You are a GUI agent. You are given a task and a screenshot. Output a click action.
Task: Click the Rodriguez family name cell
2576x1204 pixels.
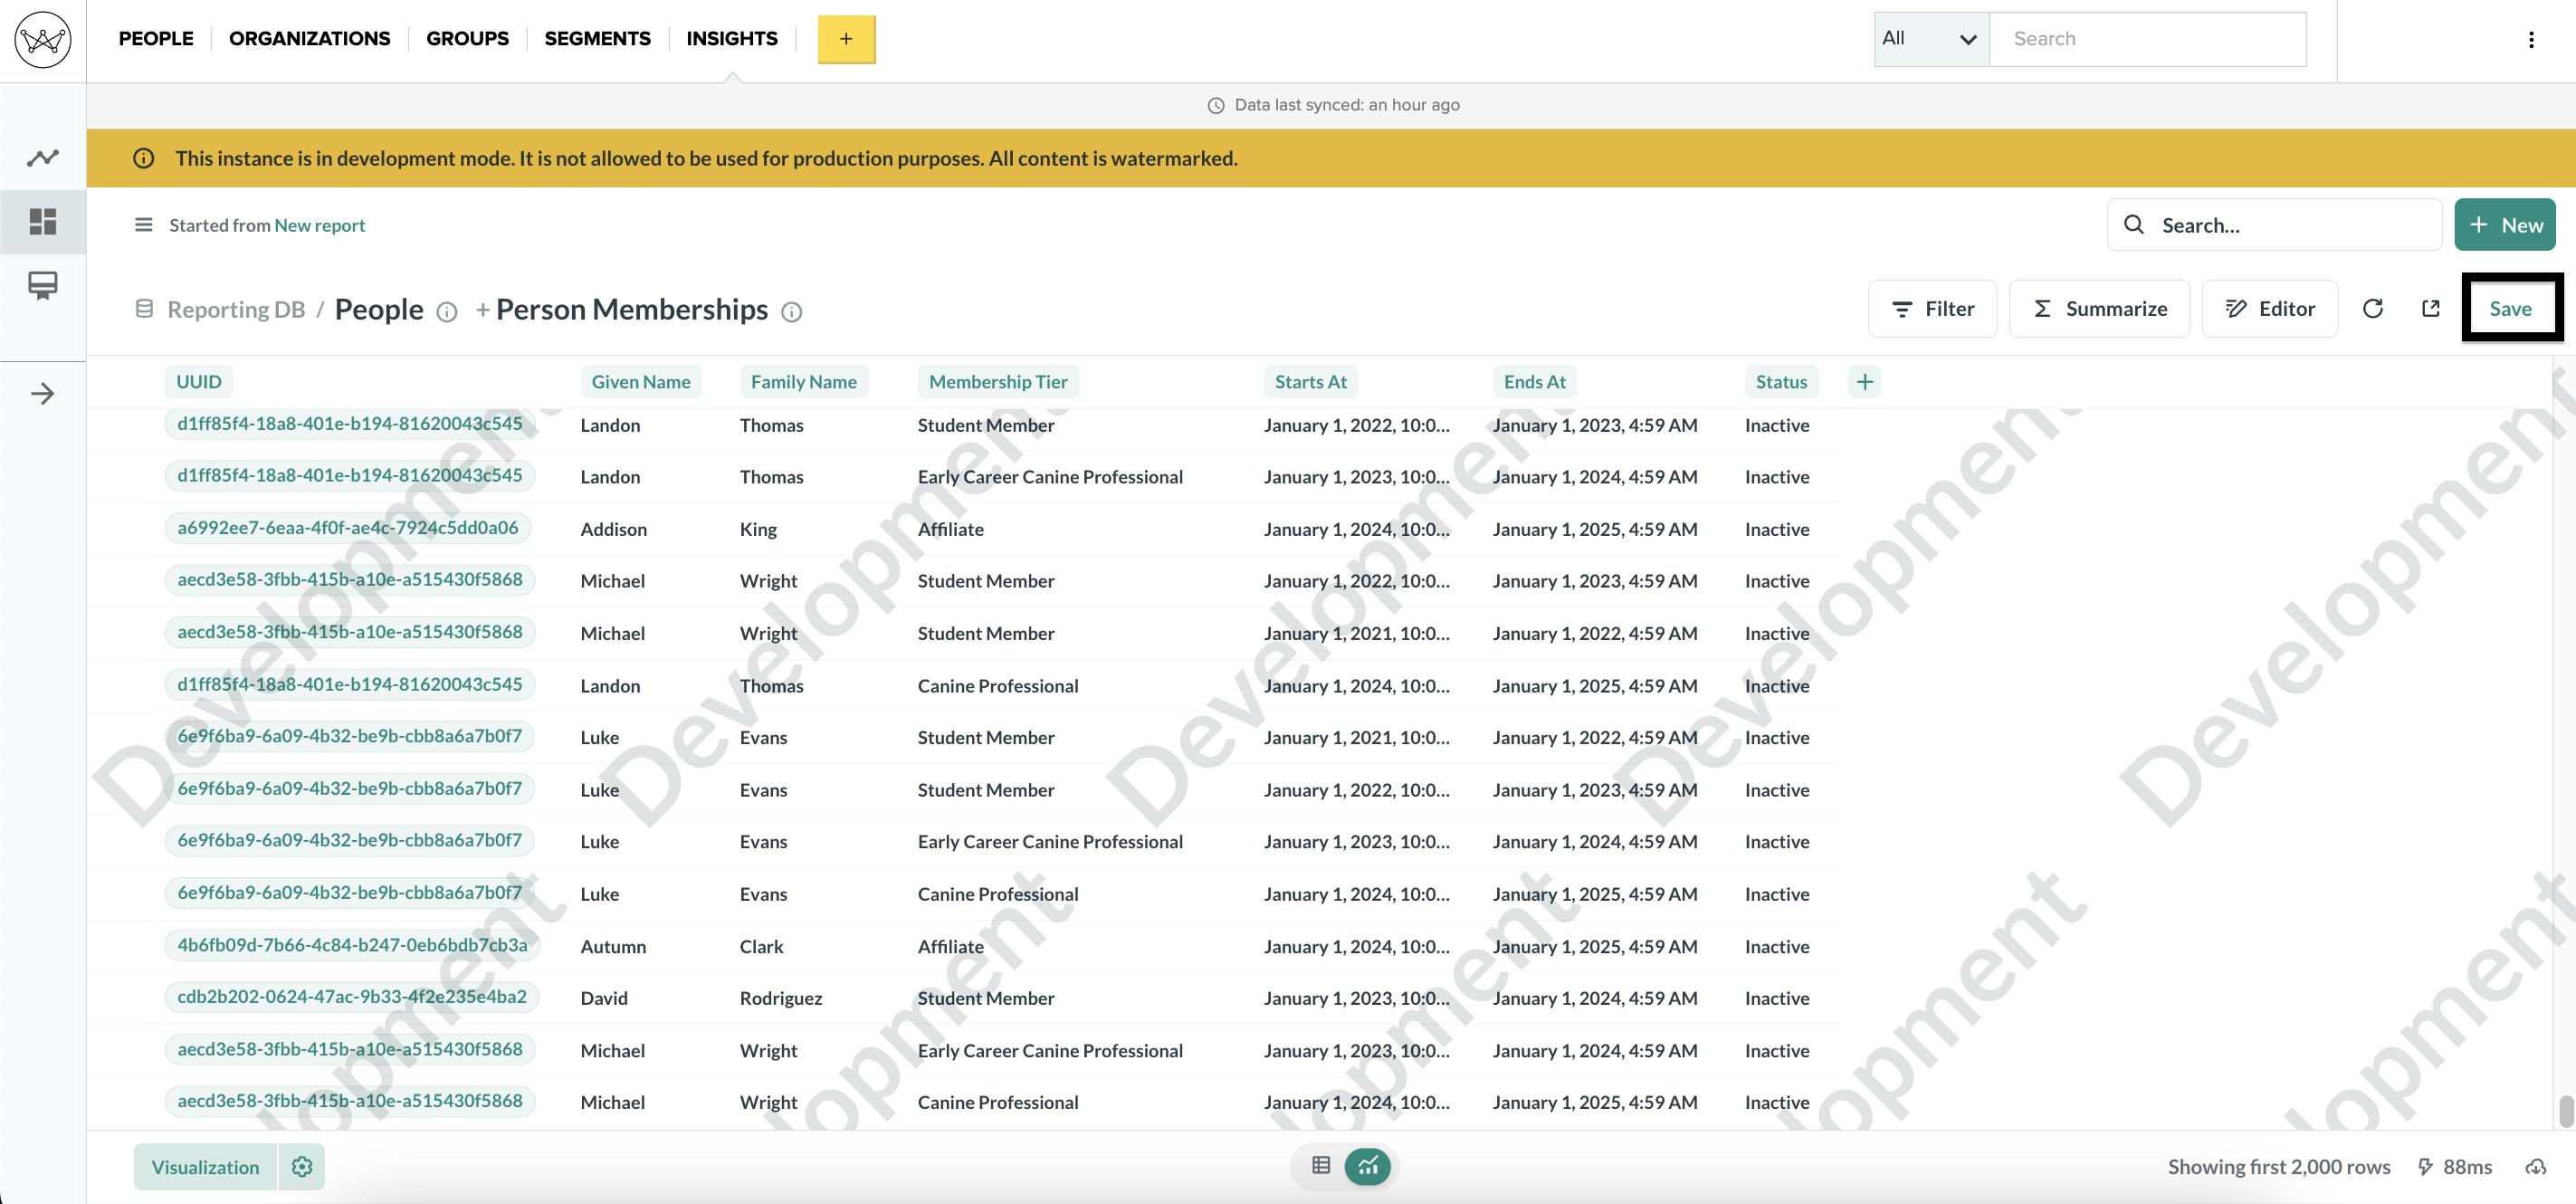pyautogui.click(x=781, y=998)
